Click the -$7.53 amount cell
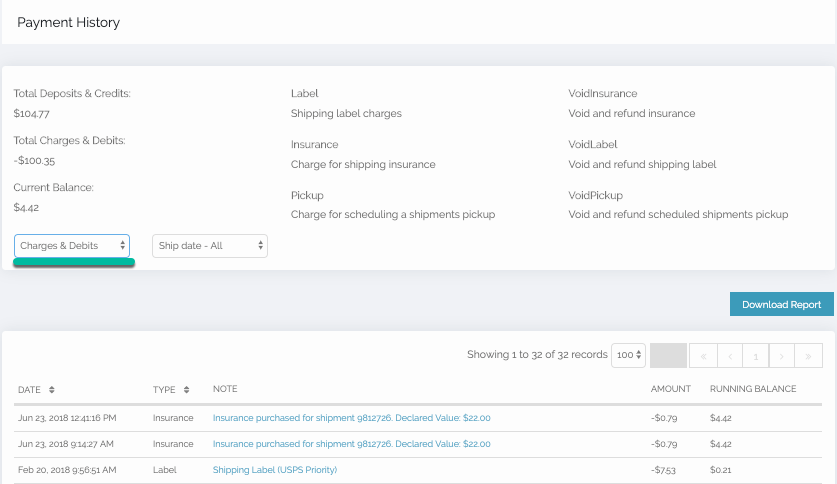This screenshot has height=484, width=837. pos(663,470)
